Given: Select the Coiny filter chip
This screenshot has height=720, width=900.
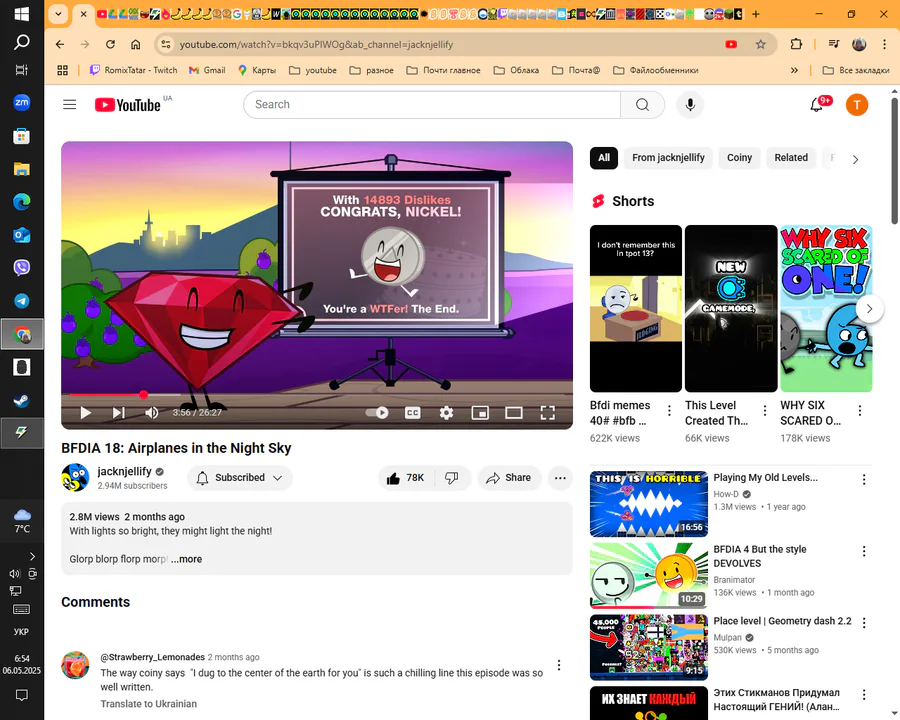Looking at the screenshot, I should click(x=739, y=158).
